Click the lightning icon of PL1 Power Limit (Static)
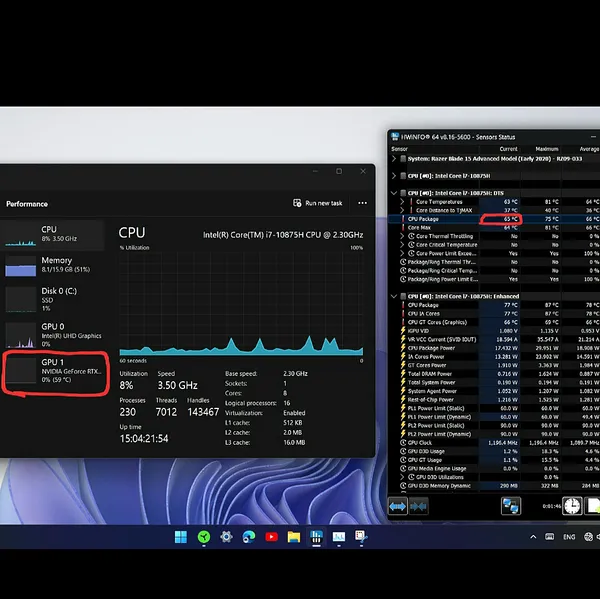Viewport: 600px width, 599px height. 403,408
